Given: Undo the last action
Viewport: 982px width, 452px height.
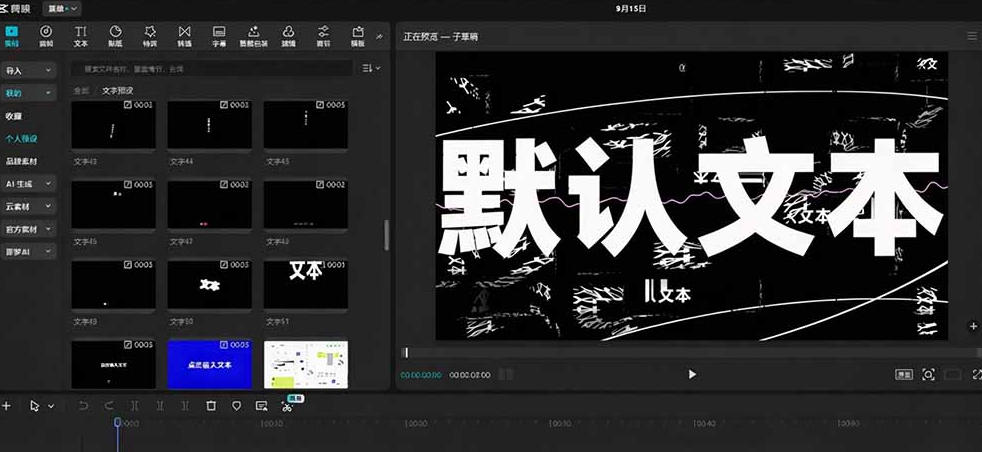Looking at the screenshot, I should point(83,406).
